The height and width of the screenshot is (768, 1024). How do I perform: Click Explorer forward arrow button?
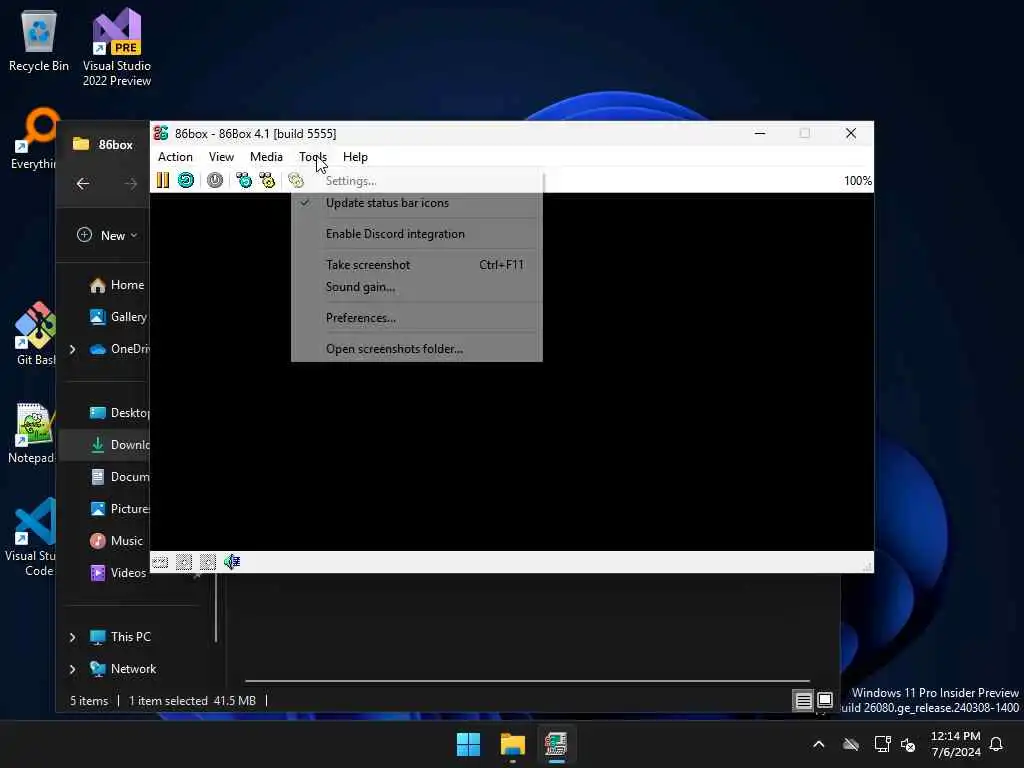pyautogui.click(x=131, y=184)
